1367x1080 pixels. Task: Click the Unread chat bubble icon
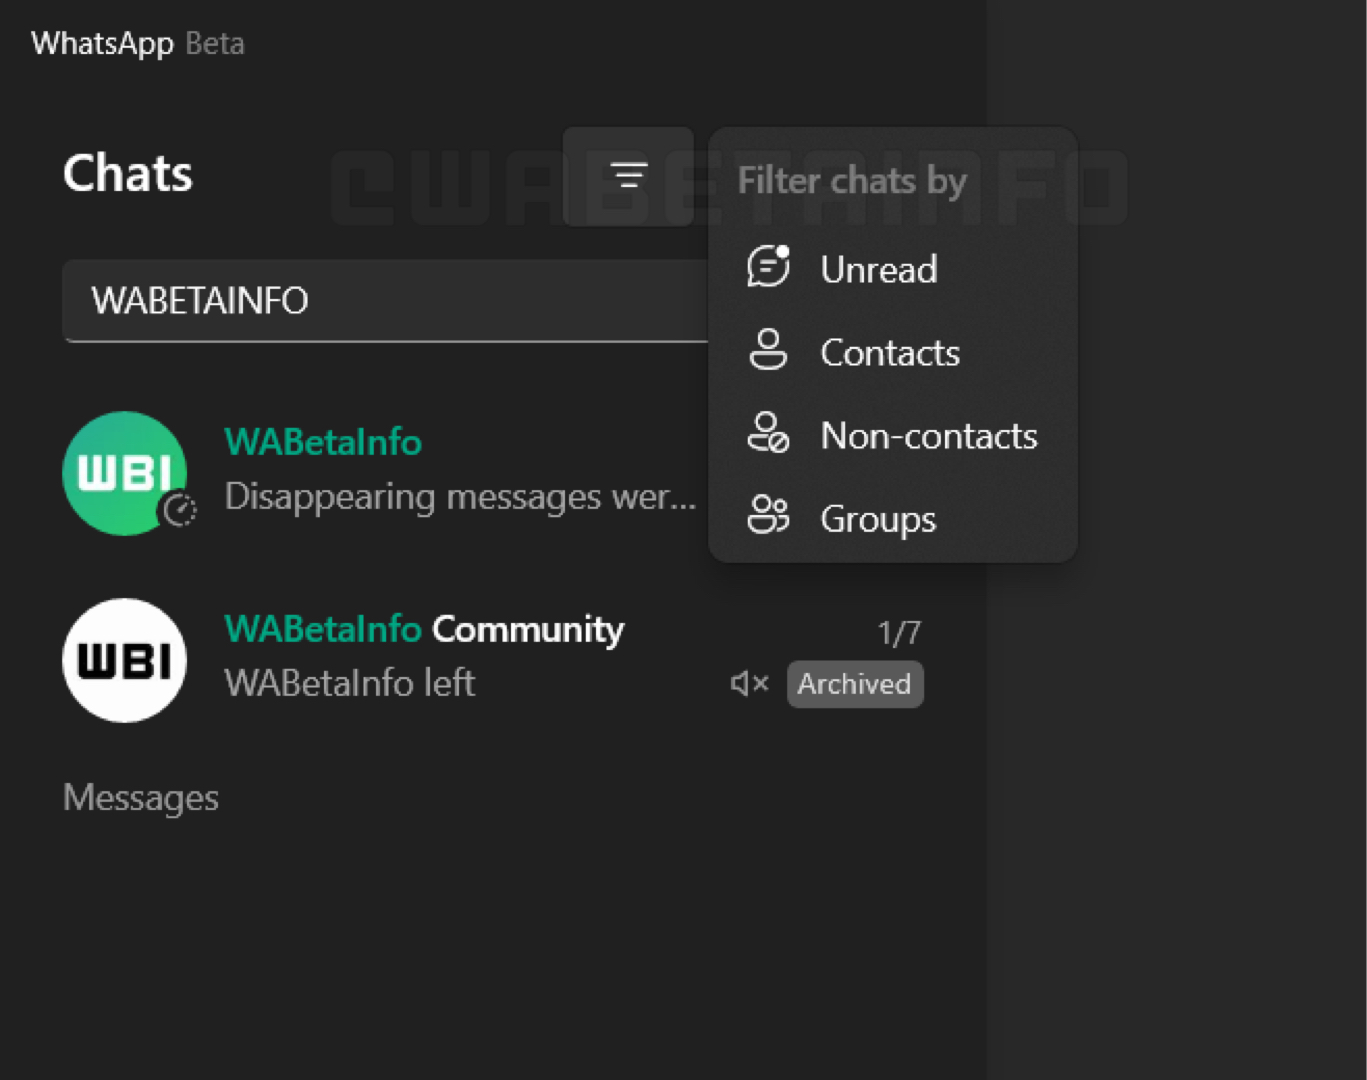click(x=768, y=267)
